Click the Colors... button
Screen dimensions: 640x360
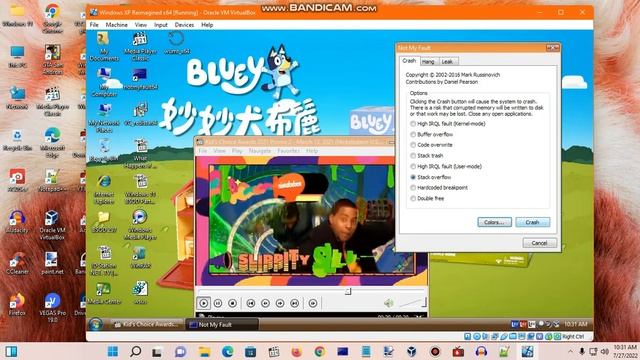[x=494, y=222]
